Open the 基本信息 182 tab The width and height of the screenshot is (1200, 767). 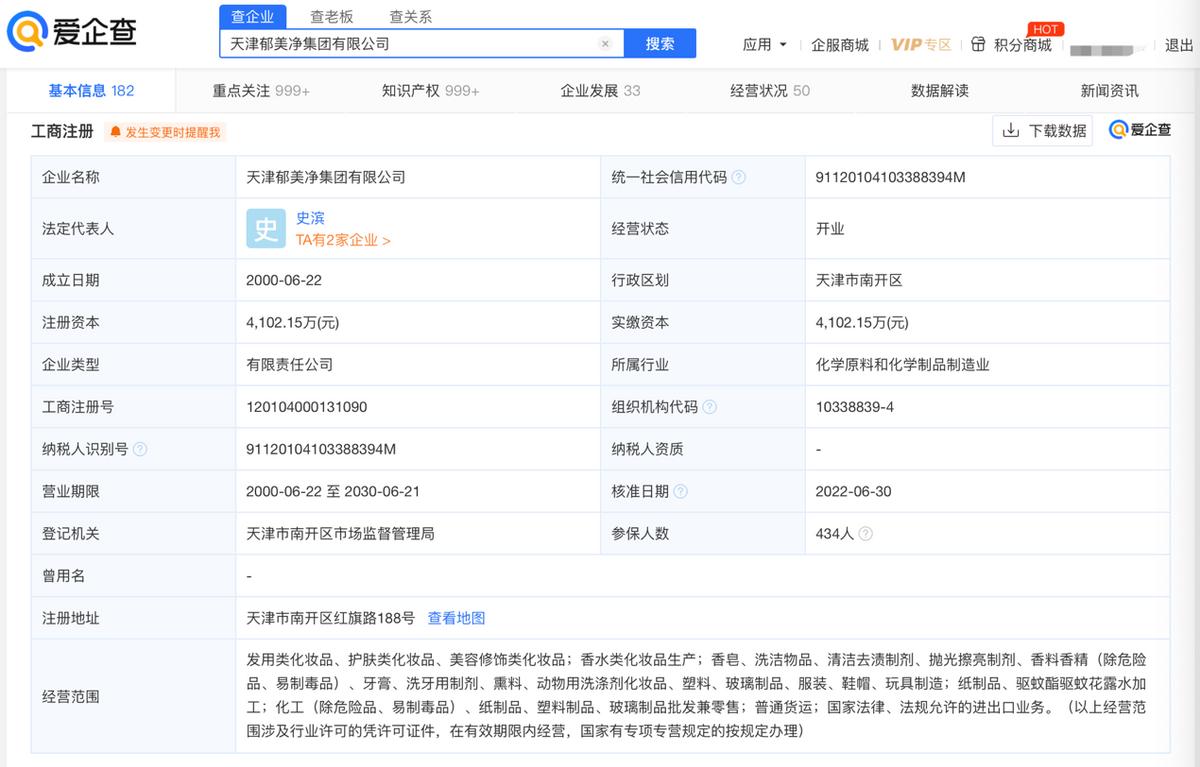(91, 90)
